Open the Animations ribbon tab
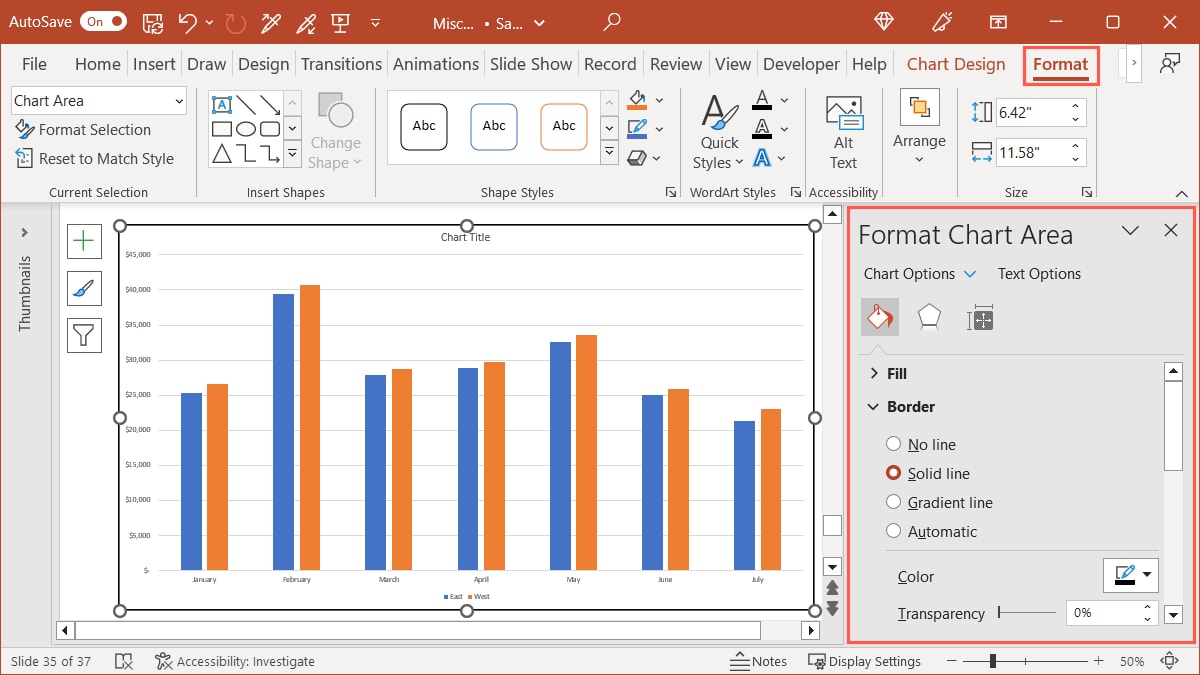The image size is (1200, 675). 435,63
